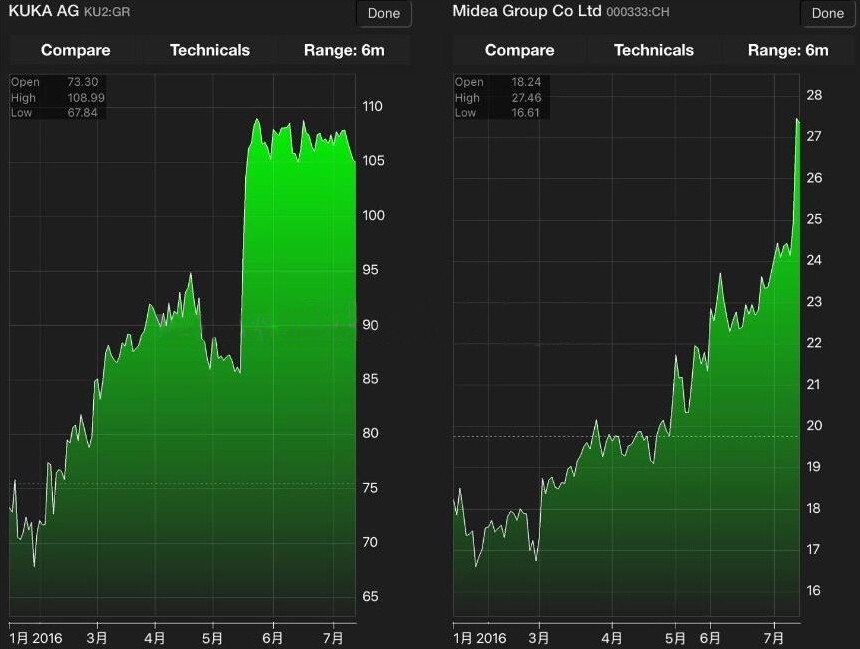Tap the 6月 label on KUKA's time axis
The height and width of the screenshot is (649, 860).
[272, 637]
